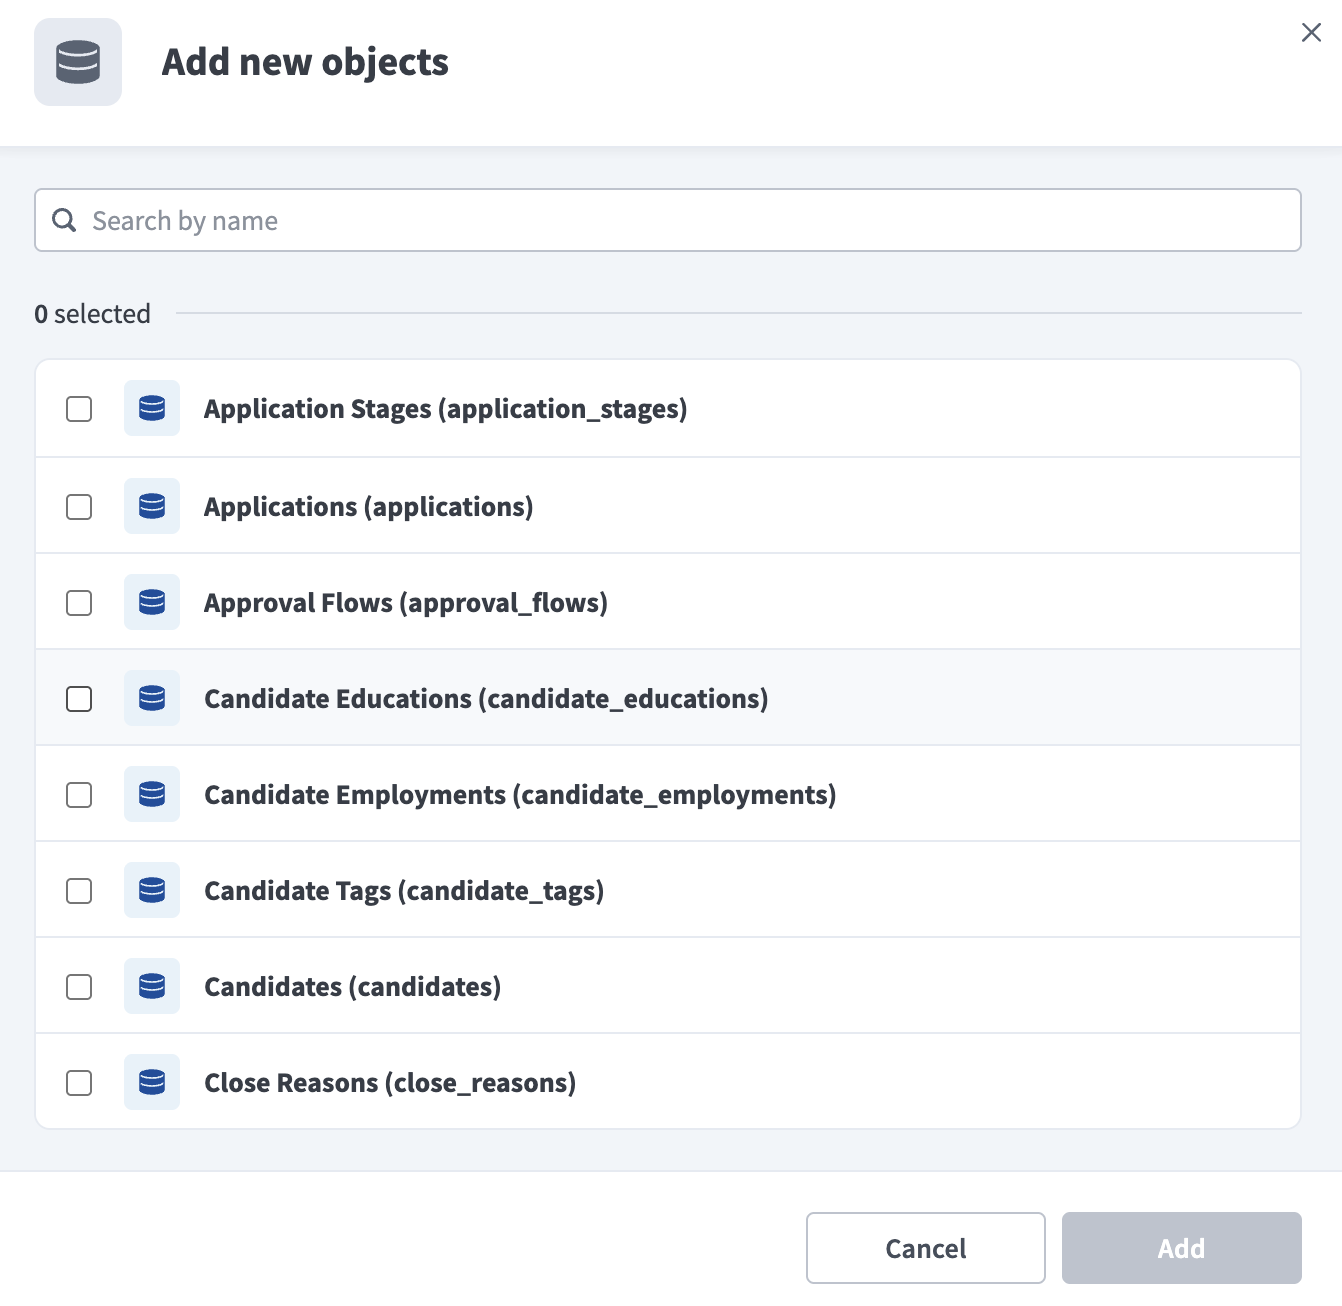Image resolution: width=1342 pixels, height=1306 pixels.
Task: Select the Candidate Educations checkbox
Action: [x=79, y=699]
